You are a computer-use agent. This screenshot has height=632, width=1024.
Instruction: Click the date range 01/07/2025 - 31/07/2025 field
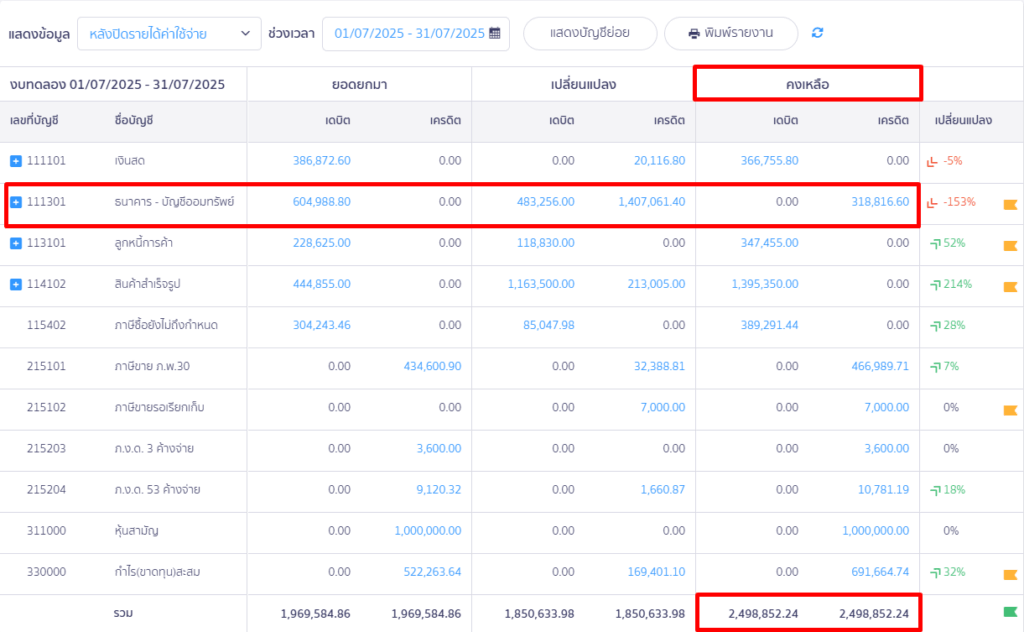[x=409, y=33]
